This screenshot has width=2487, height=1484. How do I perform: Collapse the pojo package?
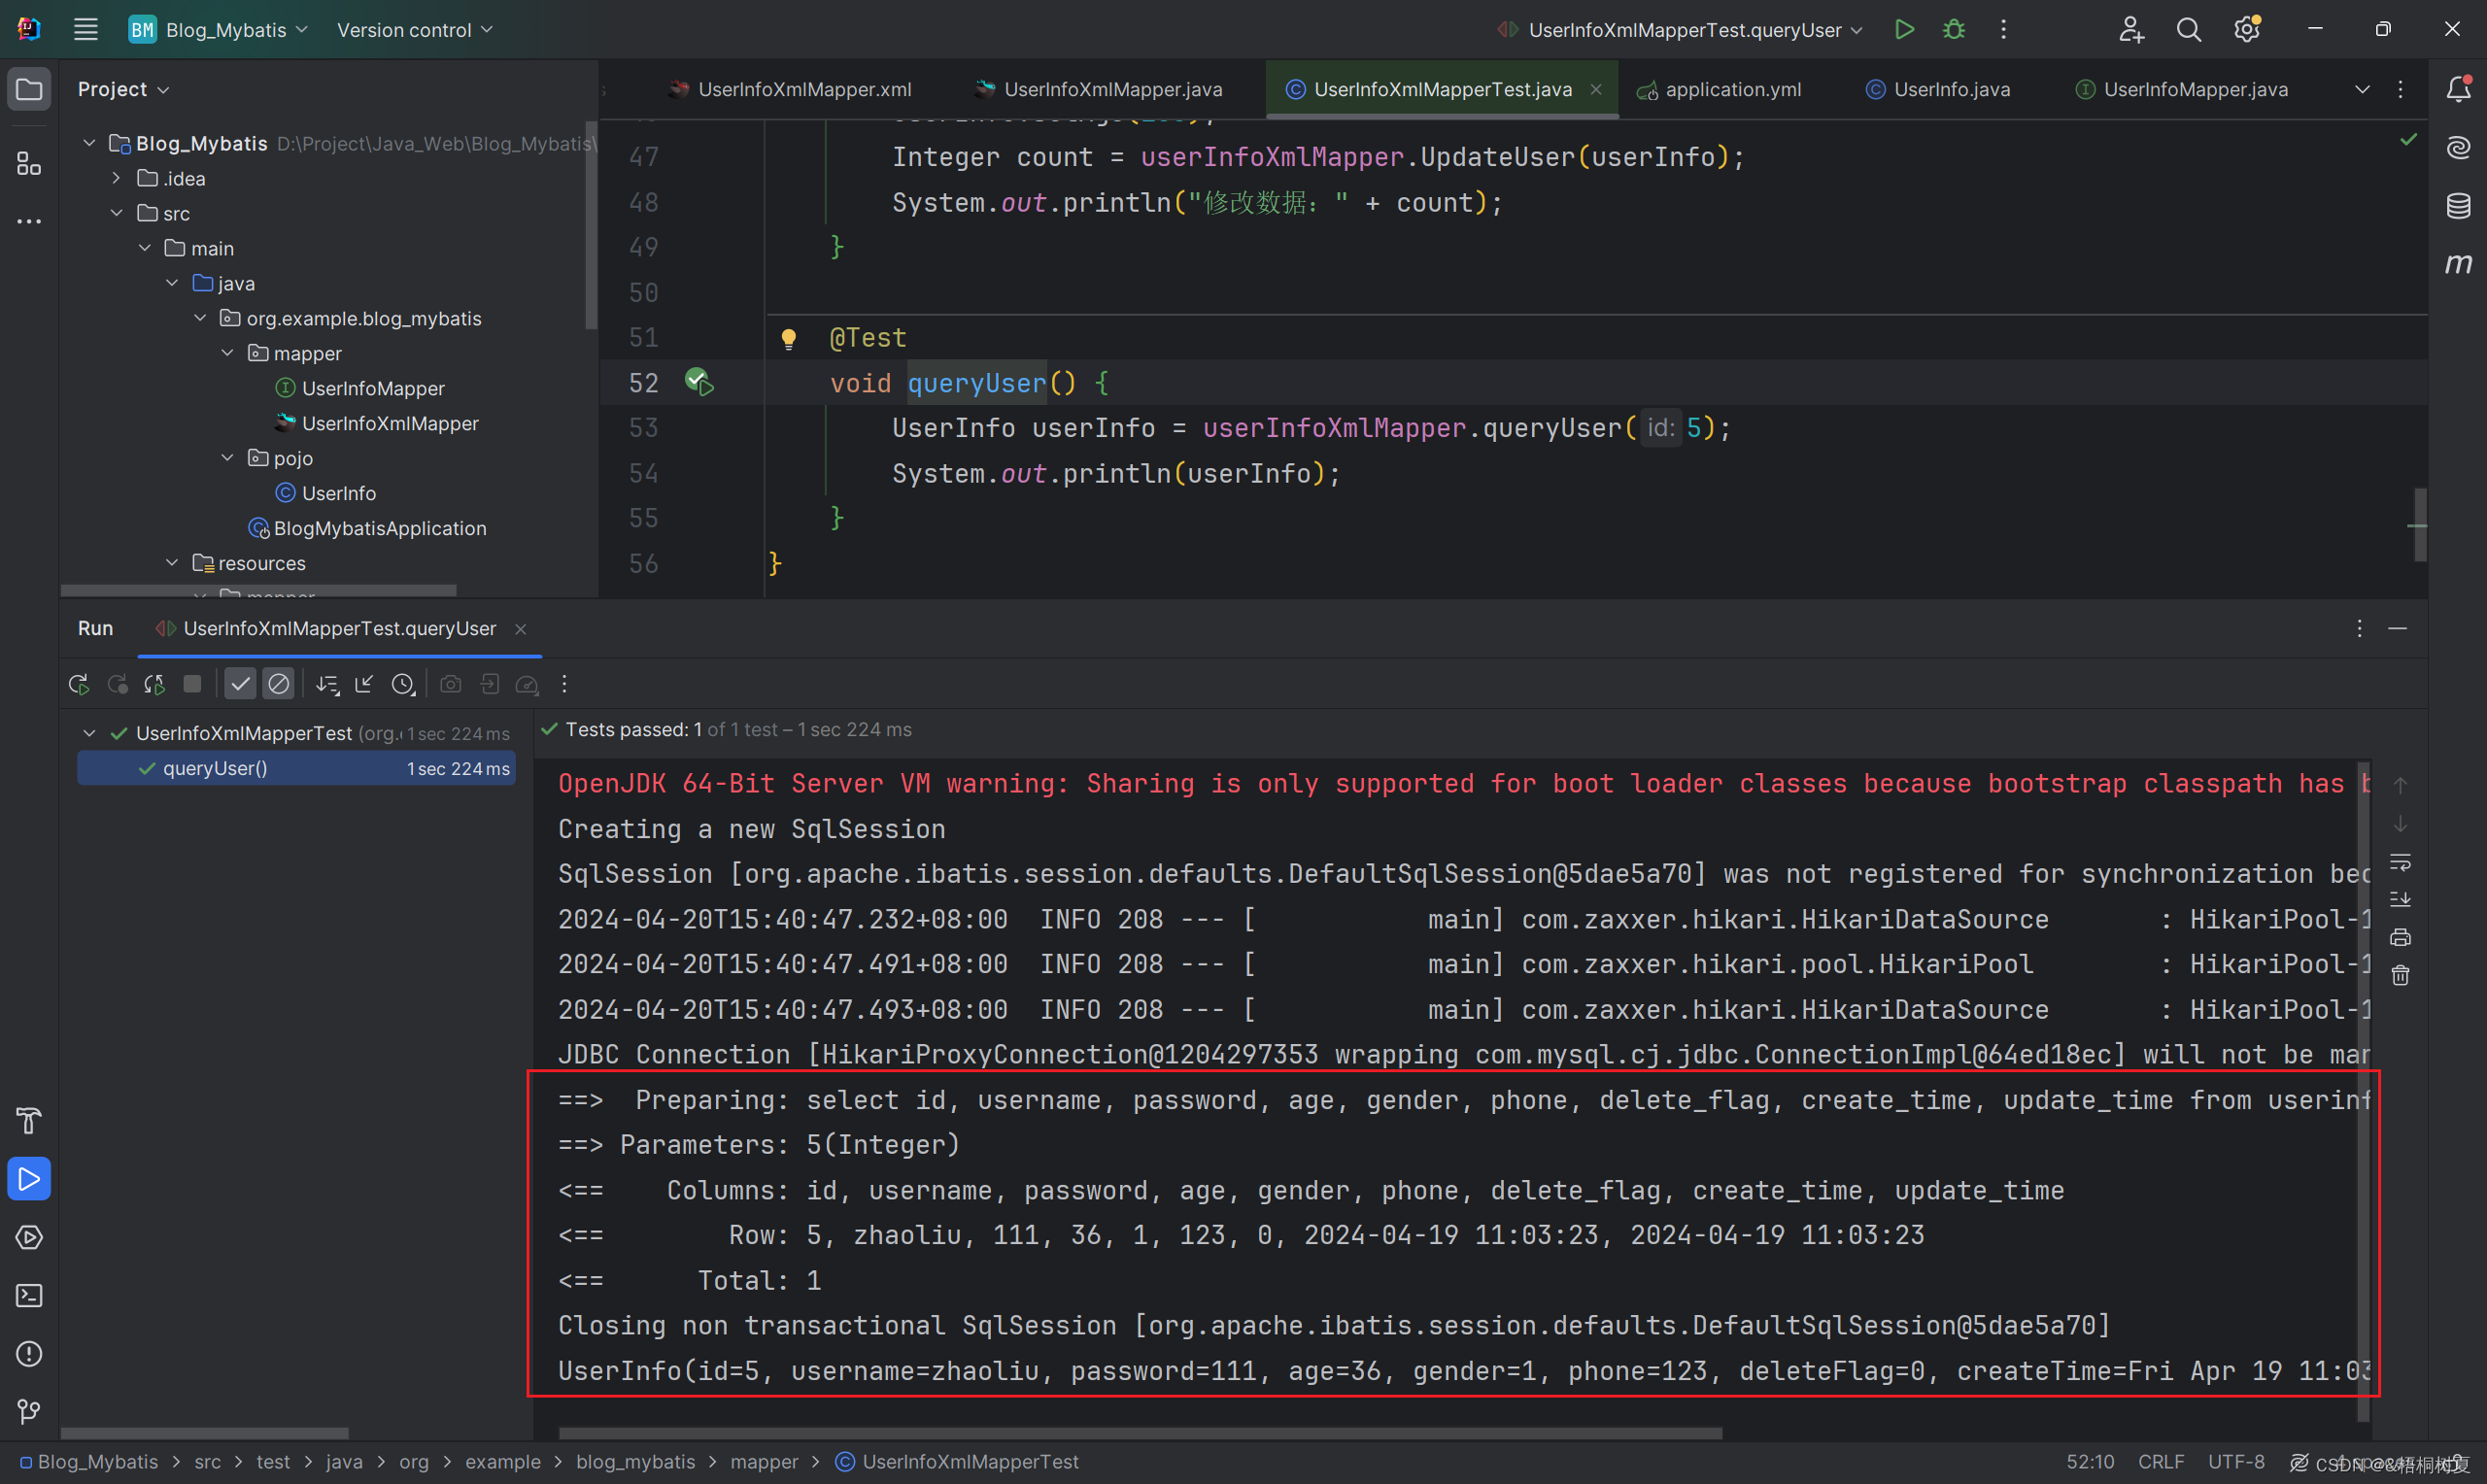(x=228, y=458)
